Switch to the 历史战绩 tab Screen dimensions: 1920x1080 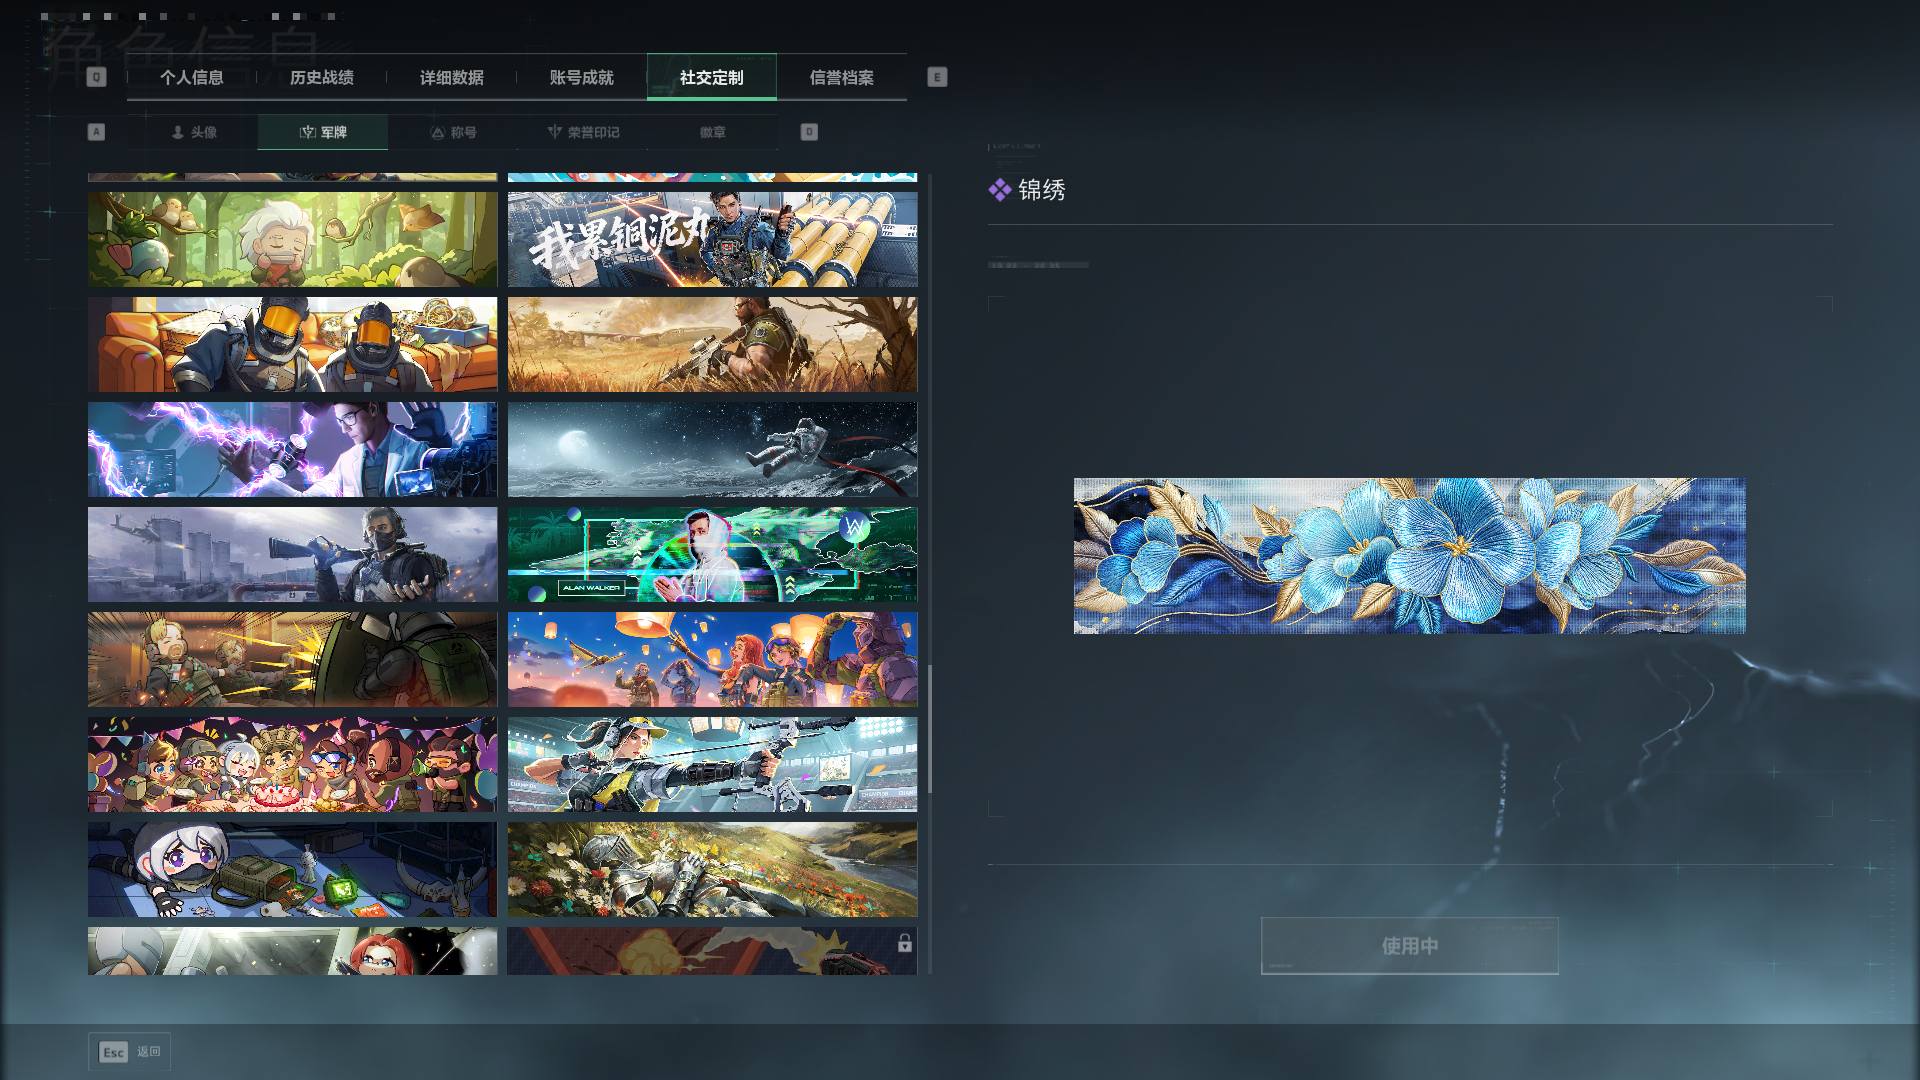click(321, 77)
